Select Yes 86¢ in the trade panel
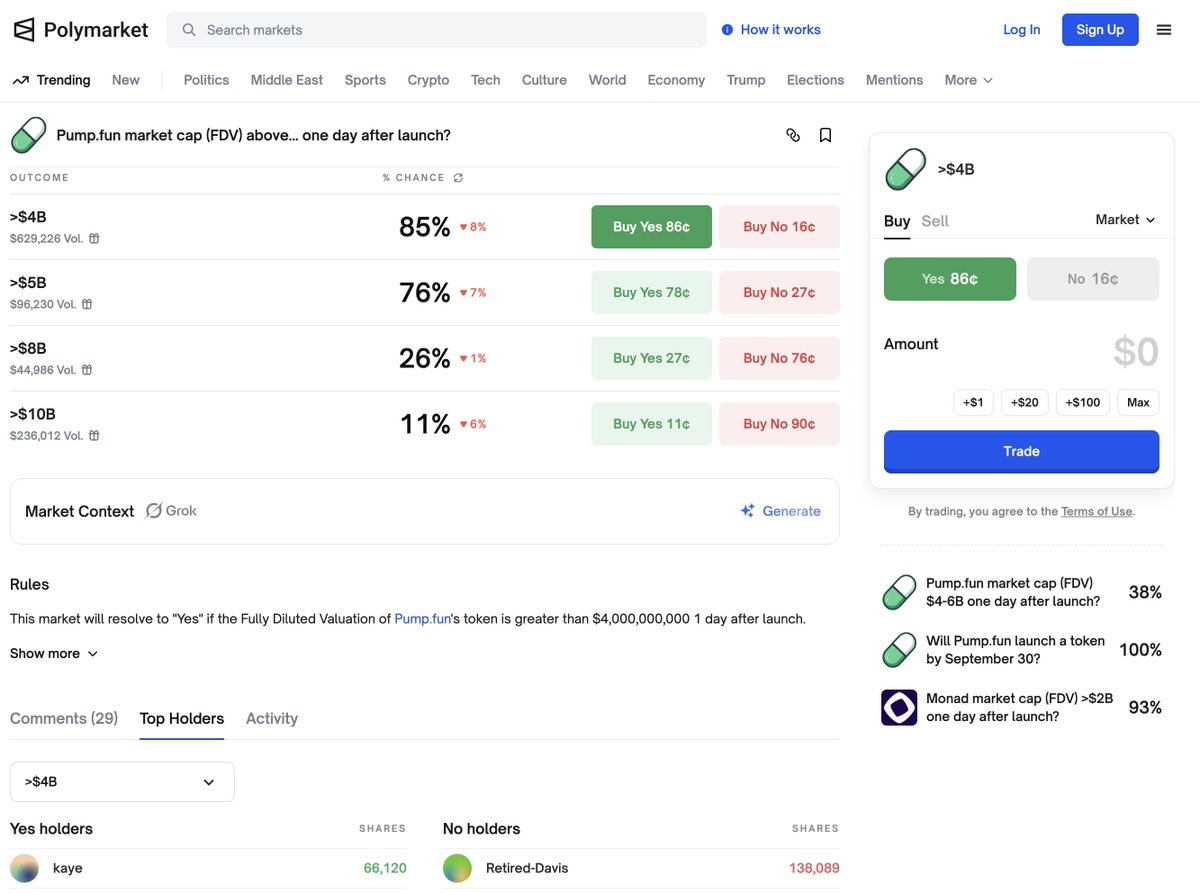1200x893 pixels. click(x=950, y=279)
